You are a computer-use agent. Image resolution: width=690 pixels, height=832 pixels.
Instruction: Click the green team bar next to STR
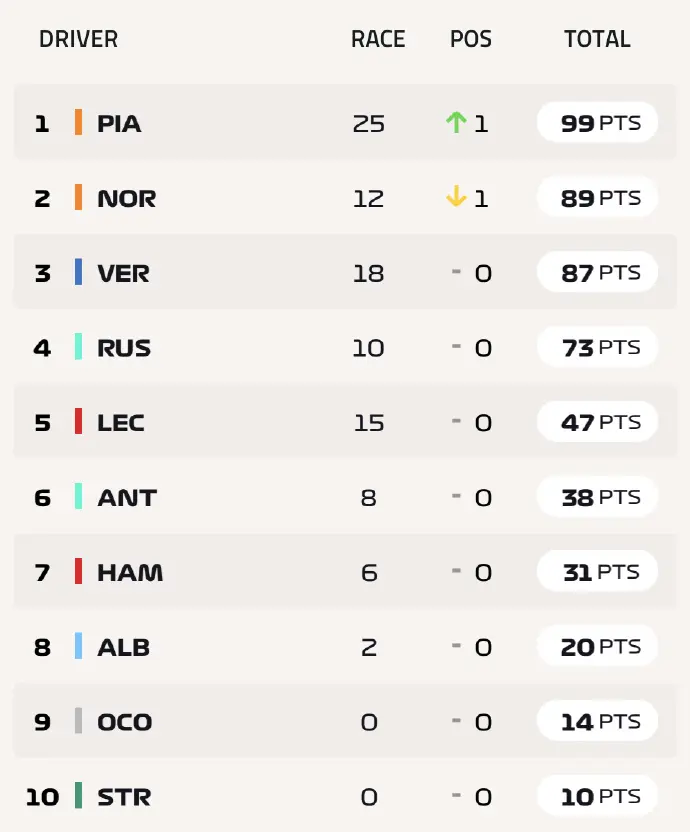79,795
